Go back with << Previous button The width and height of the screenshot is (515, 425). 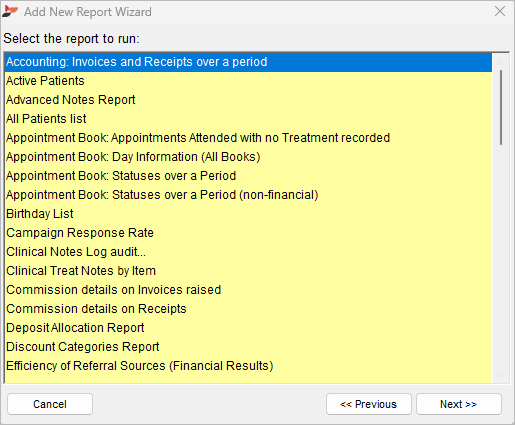tap(369, 404)
